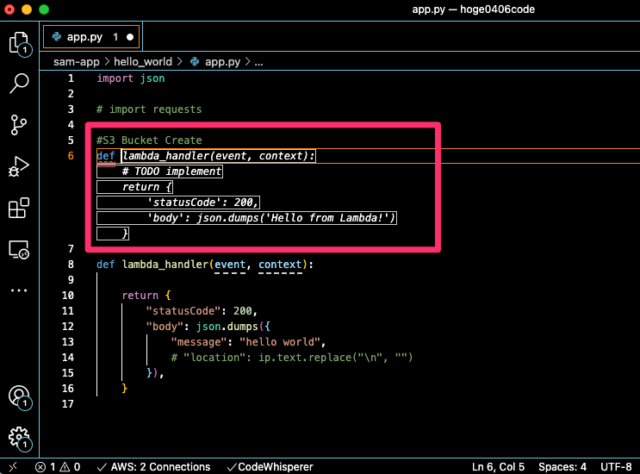This screenshot has height=474, width=640.
Task: Click the '# import requests' comment line
Action: pyautogui.click(x=149, y=109)
